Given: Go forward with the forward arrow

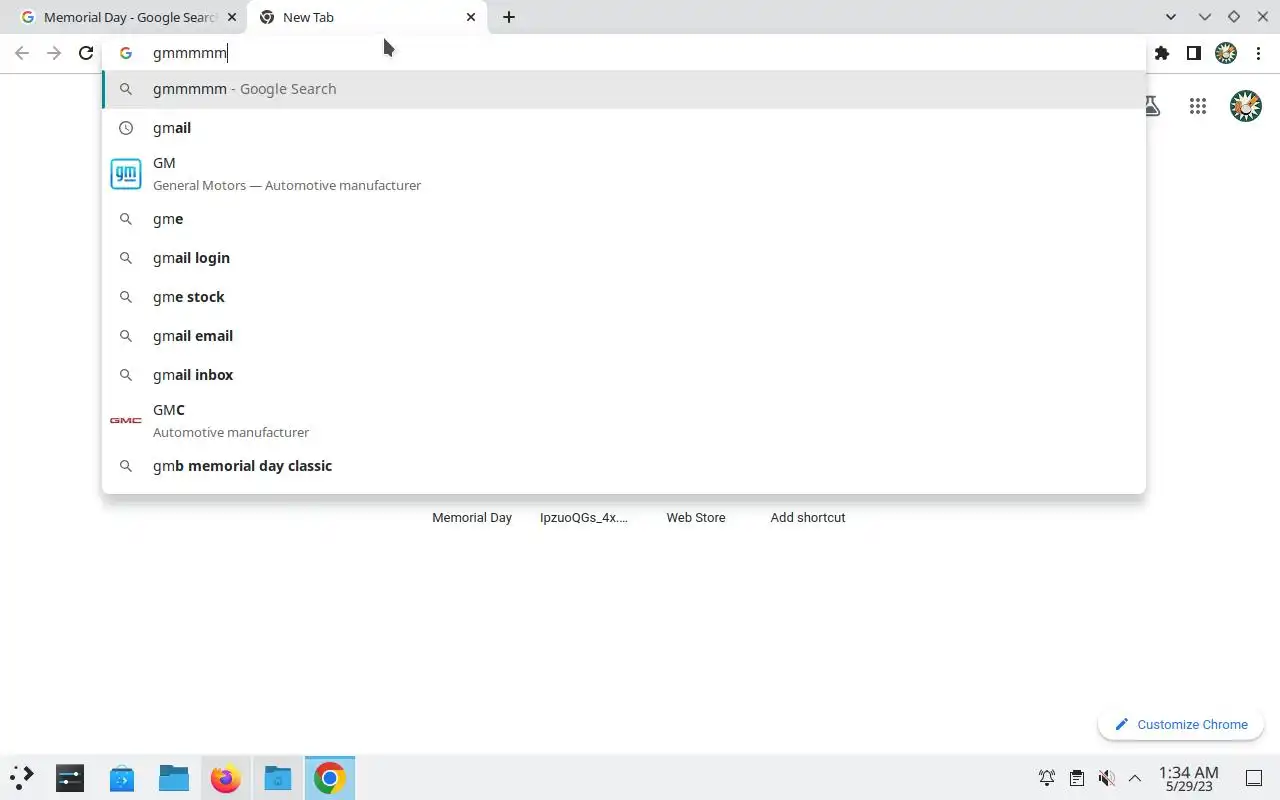Looking at the screenshot, I should [x=54, y=53].
